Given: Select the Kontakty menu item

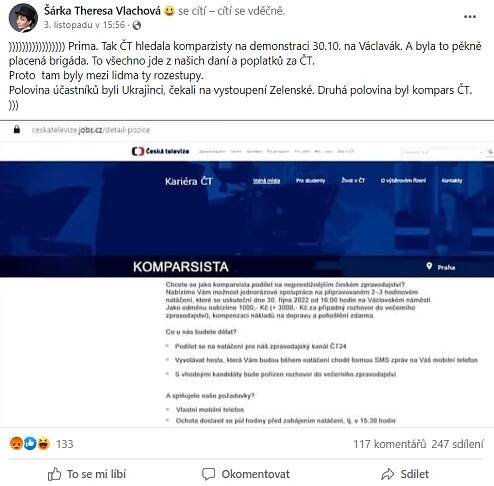Looking at the screenshot, I should (x=452, y=181).
